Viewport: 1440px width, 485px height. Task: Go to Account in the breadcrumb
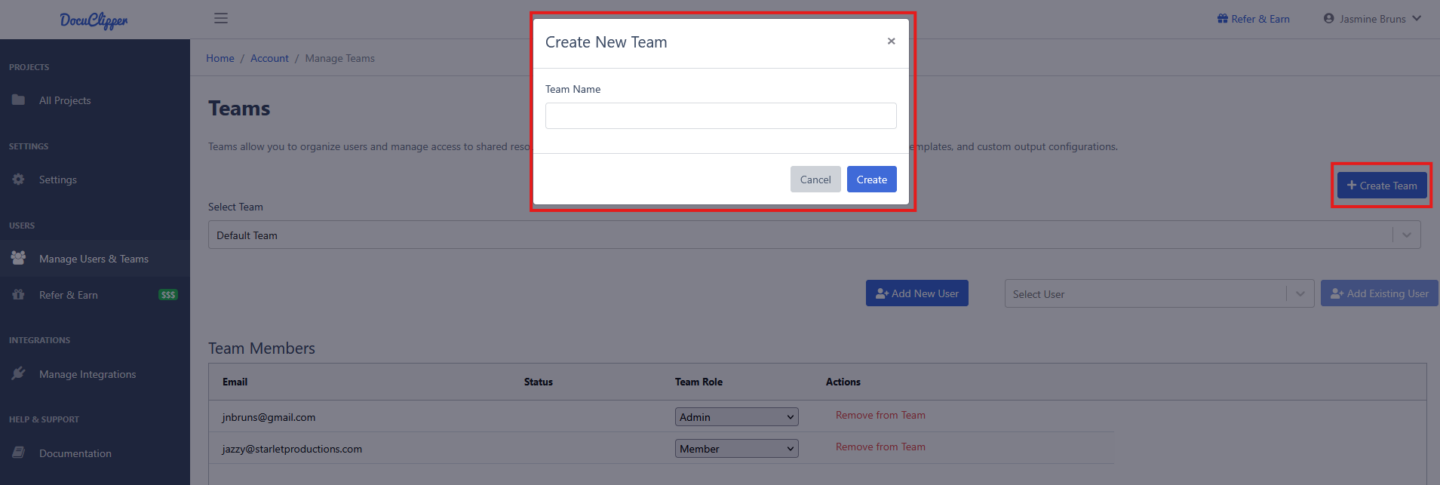(x=269, y=58)
